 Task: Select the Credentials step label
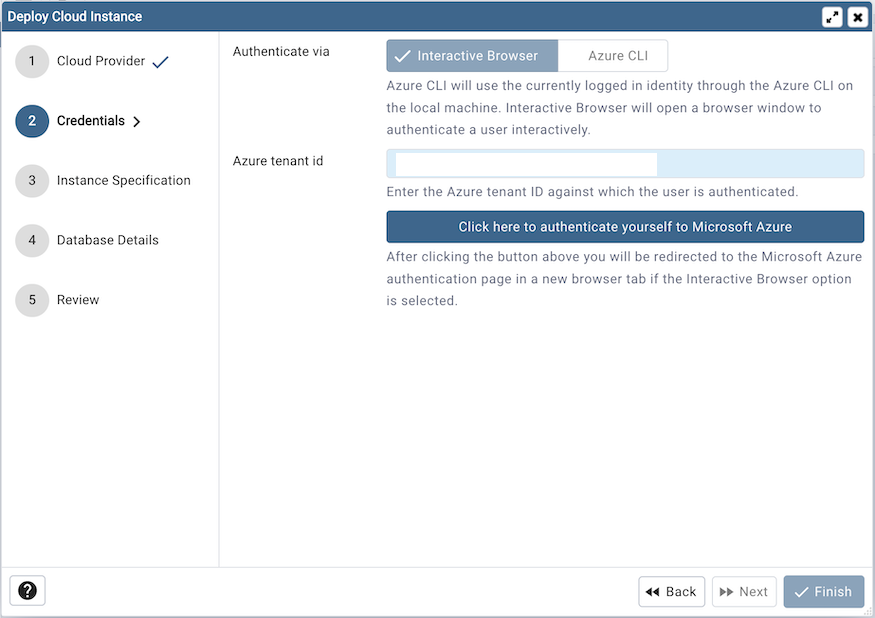[x=89, y=121]
